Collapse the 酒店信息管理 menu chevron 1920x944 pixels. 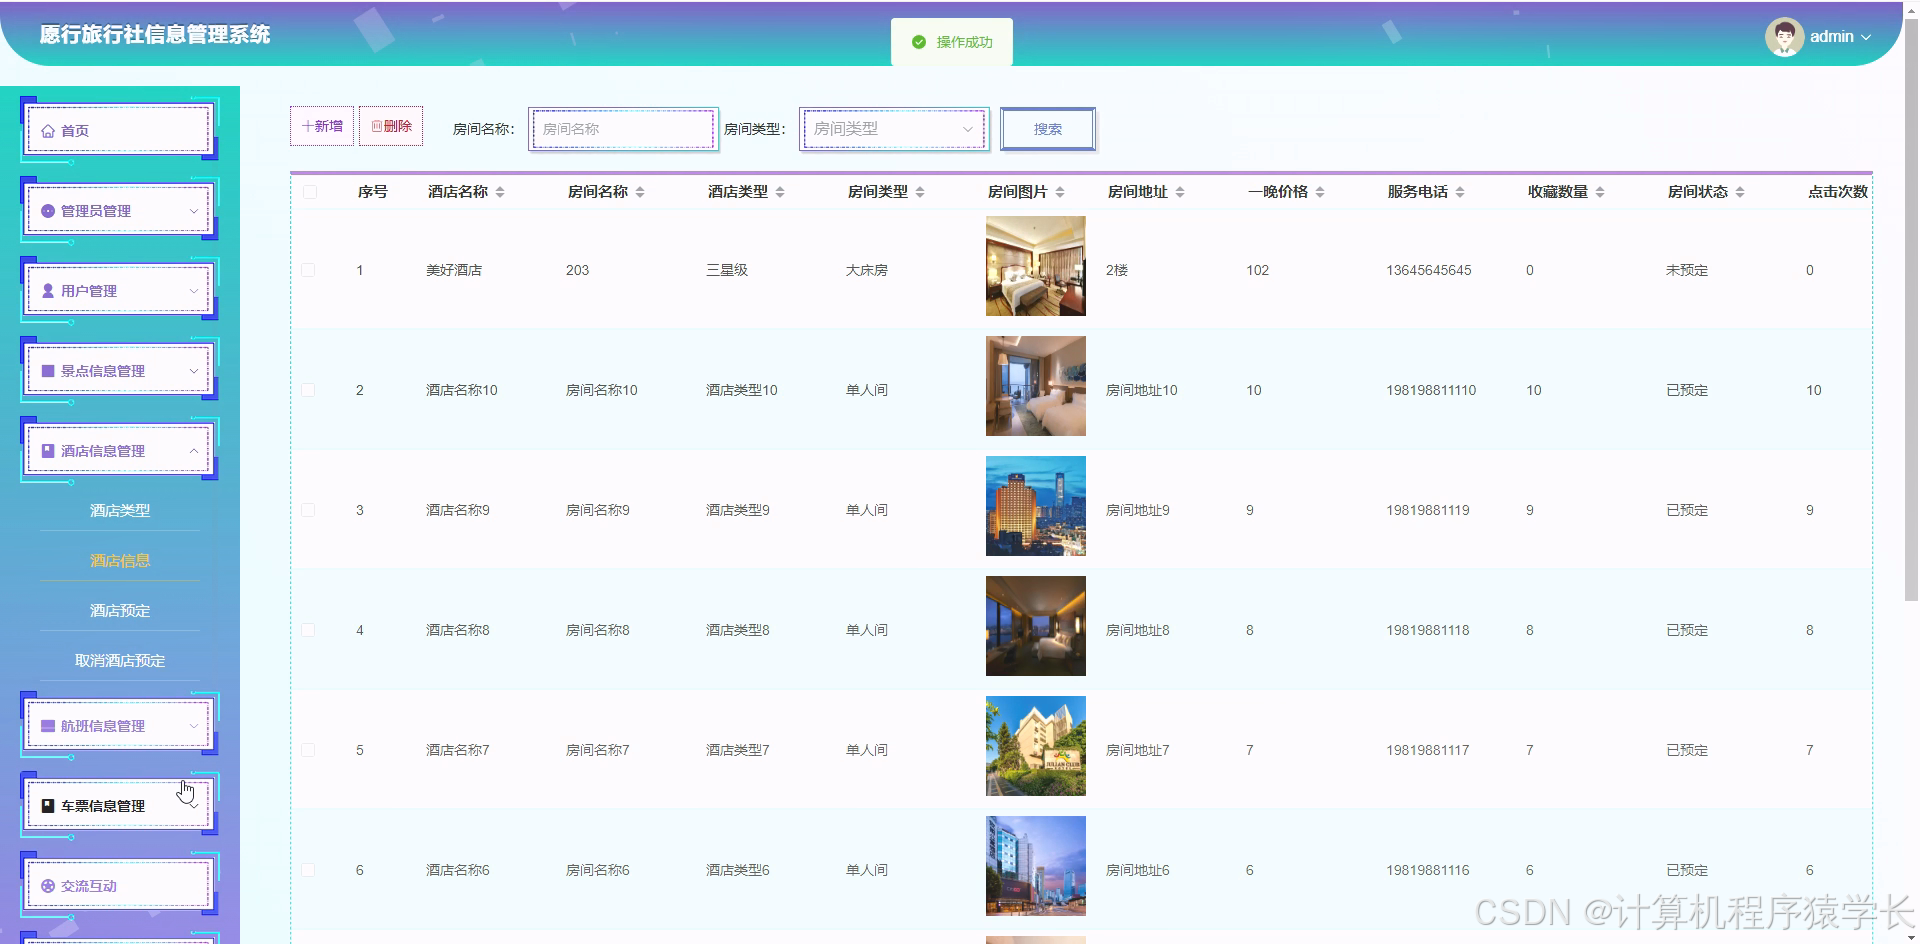click(194, 451)
